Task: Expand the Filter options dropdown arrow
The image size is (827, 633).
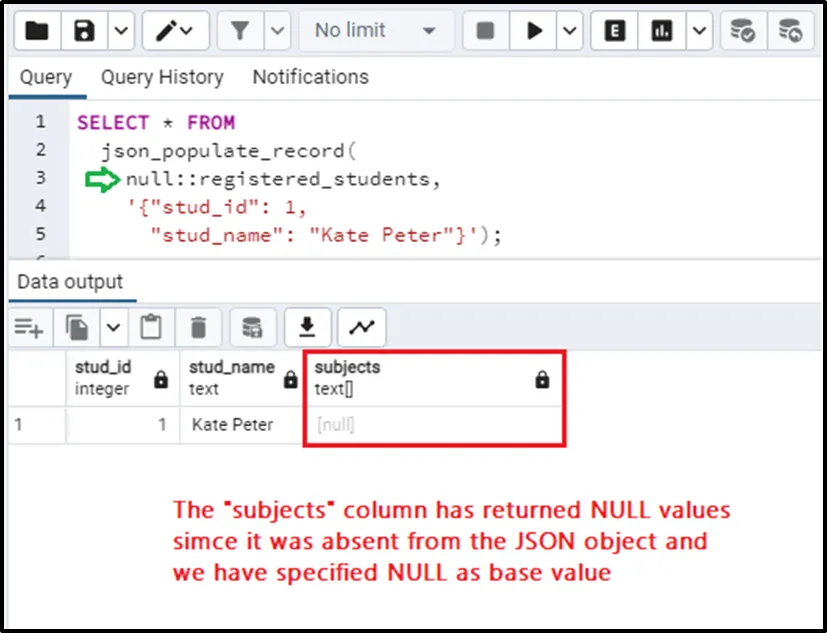Action: point(277,31)
